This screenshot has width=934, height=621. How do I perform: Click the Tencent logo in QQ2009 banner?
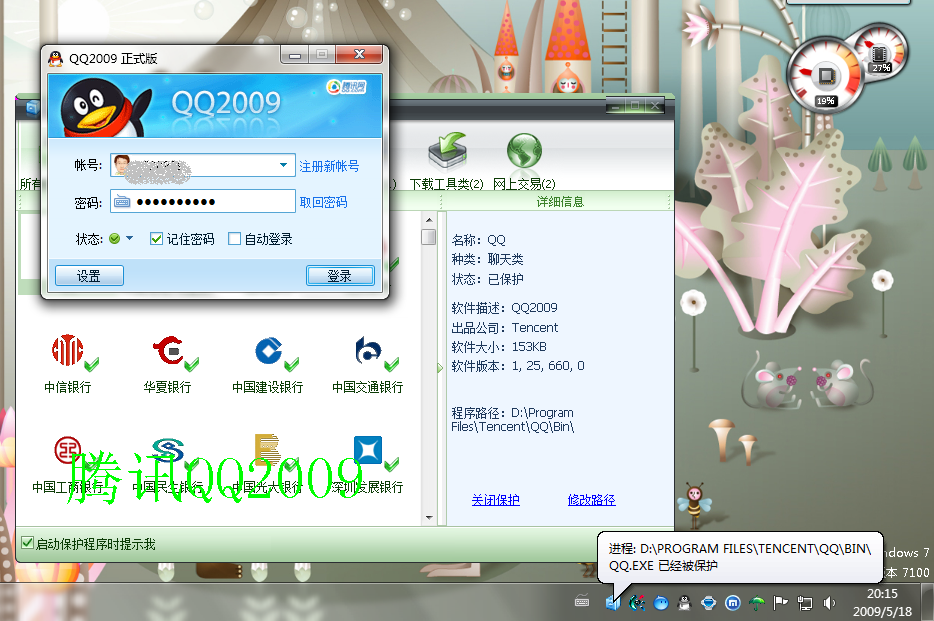tap(345, 87)
